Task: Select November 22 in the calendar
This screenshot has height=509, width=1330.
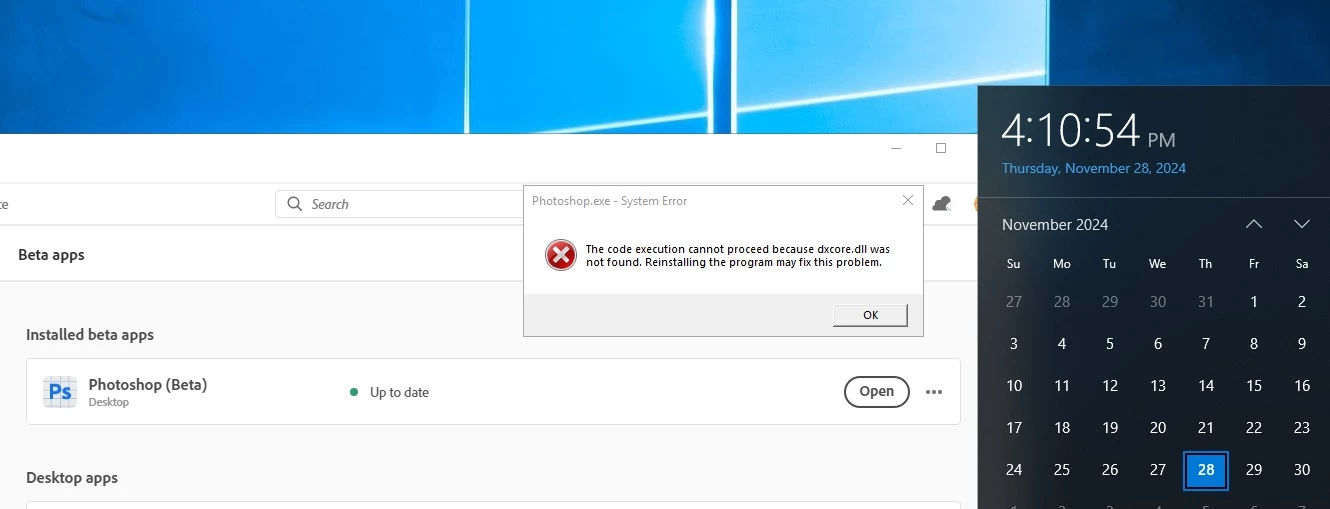Action: 1254,428
